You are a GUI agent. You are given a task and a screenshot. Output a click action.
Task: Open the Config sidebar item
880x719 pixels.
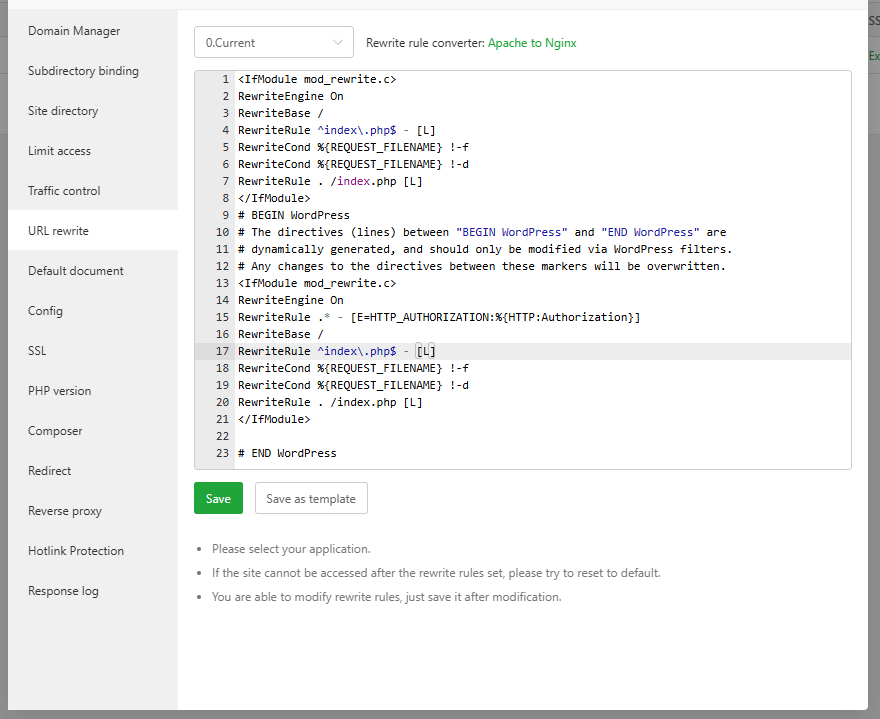tap(45, 311)
